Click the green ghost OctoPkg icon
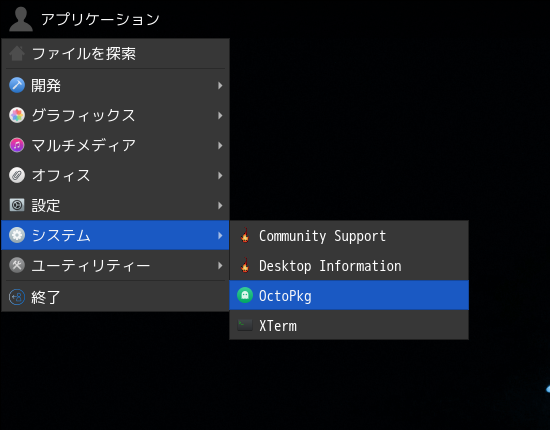 click(x=245, y=295)
